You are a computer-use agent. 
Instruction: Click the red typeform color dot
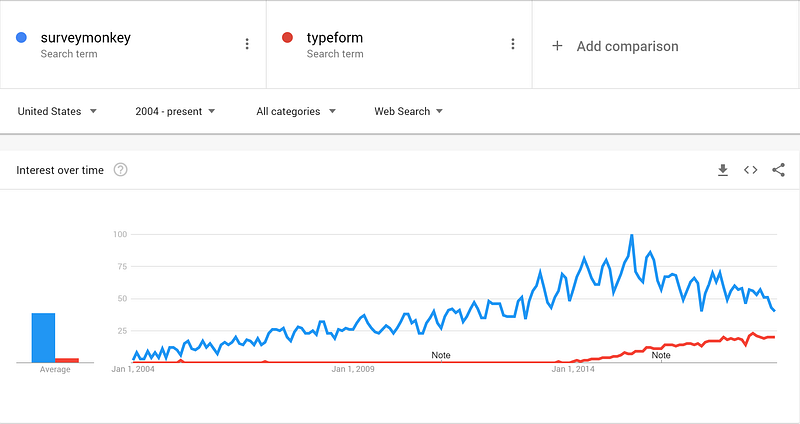click(287, 38)
